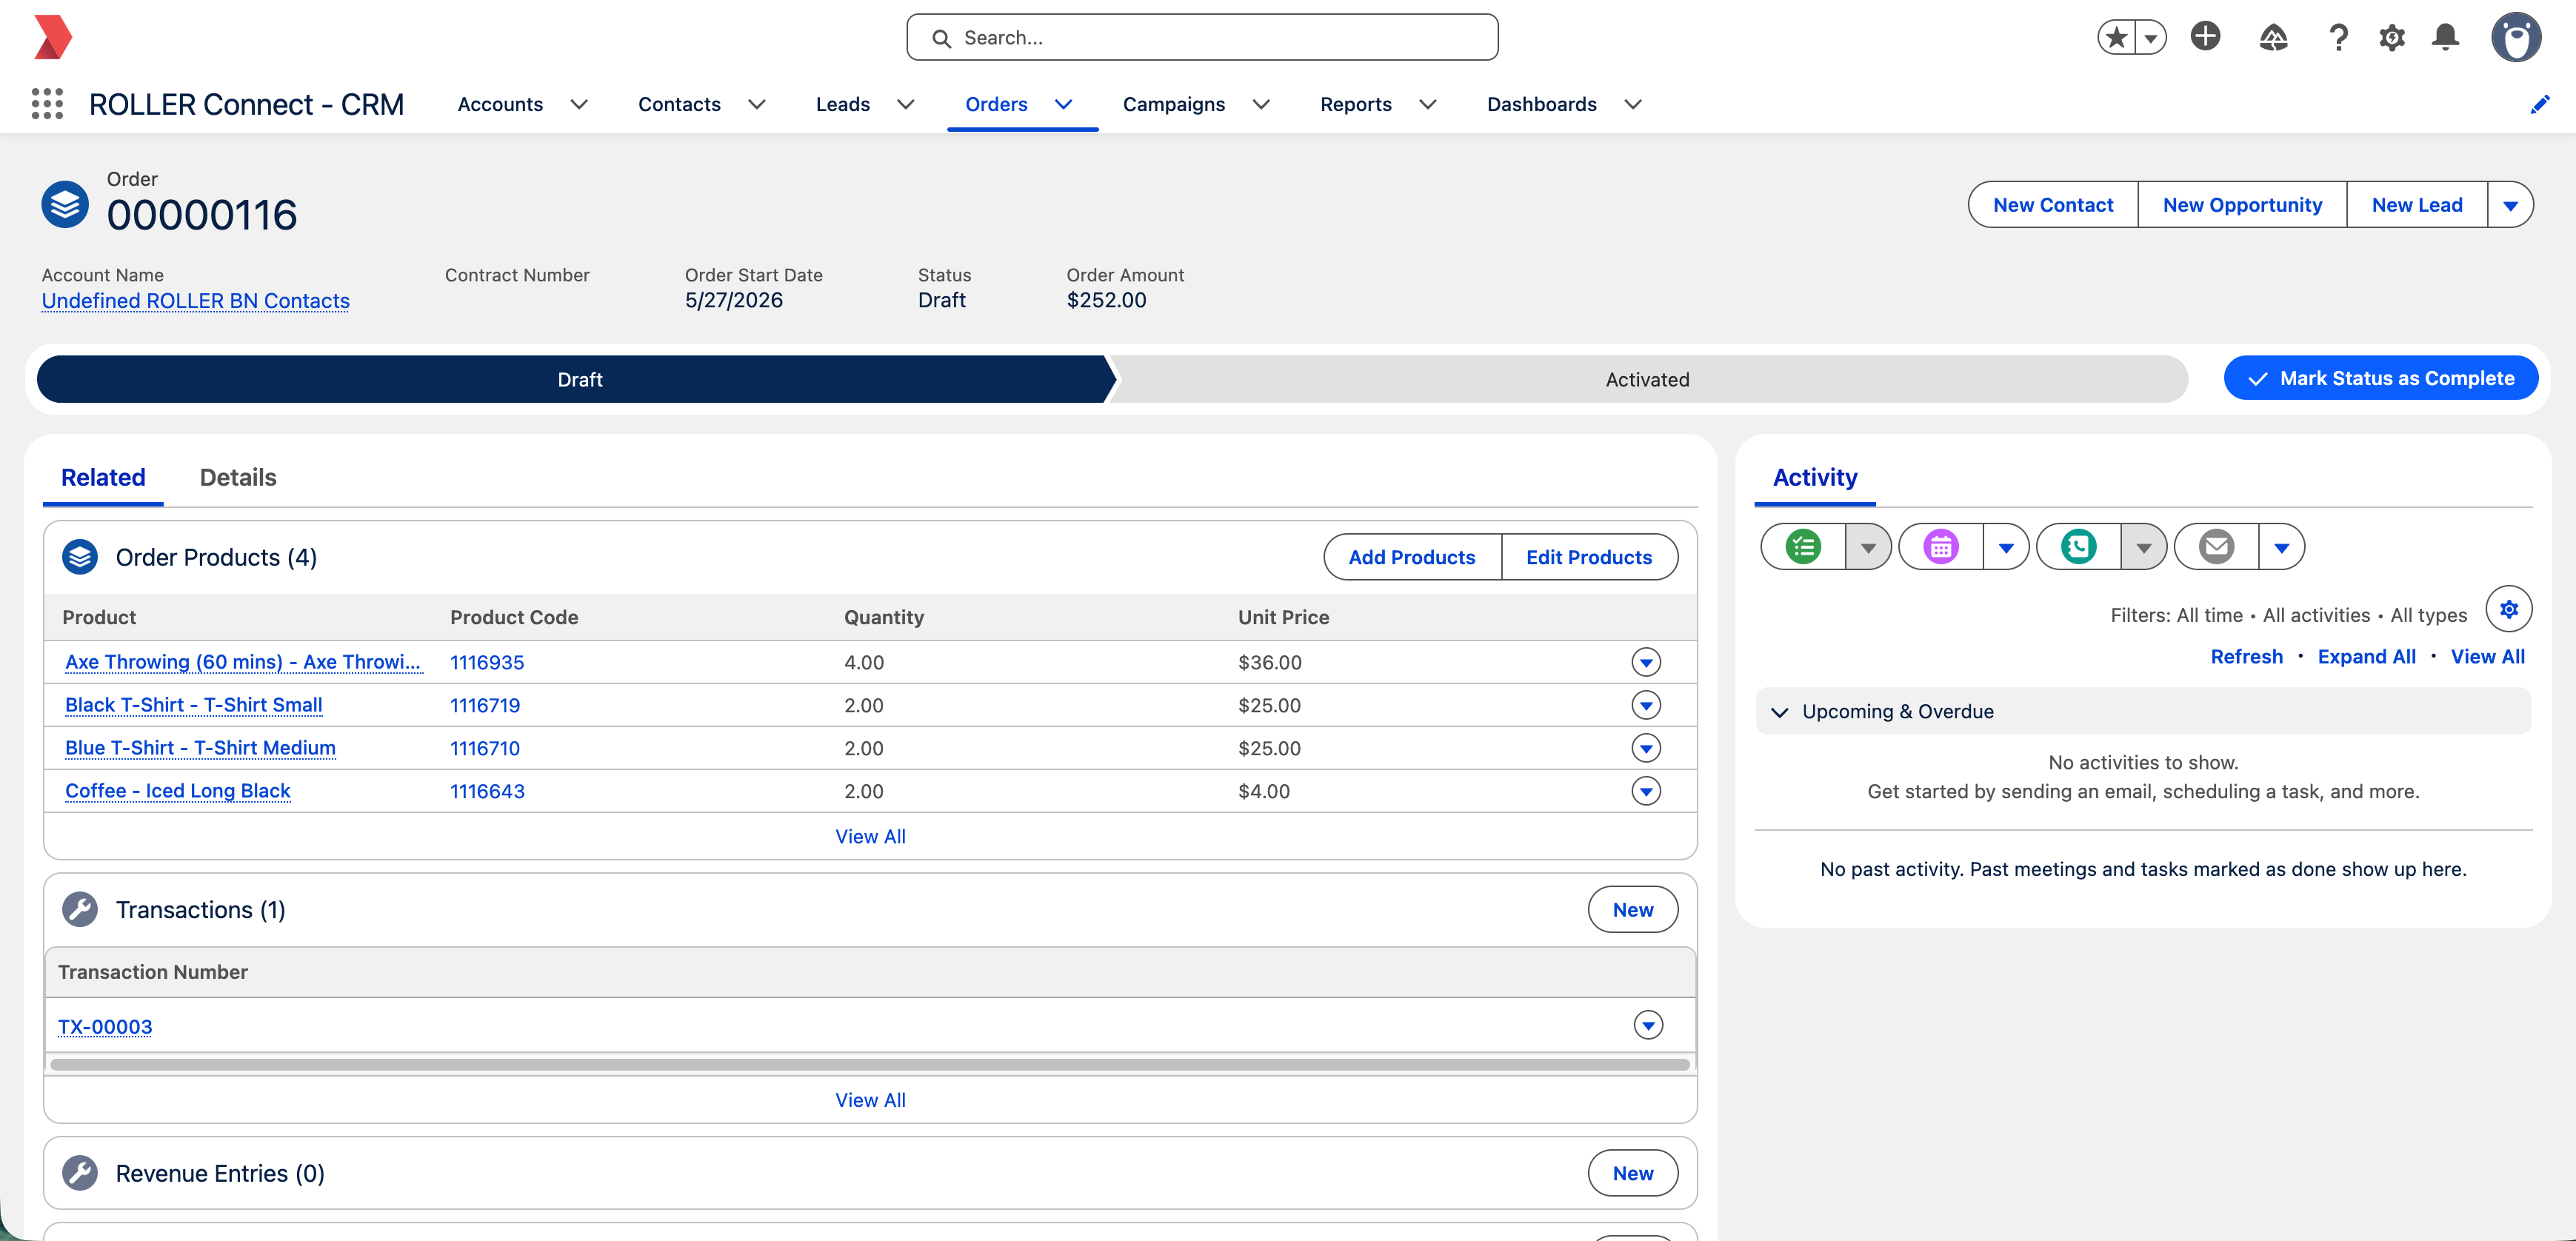Click the New Lead button
Image resolution: width=2576 pixels, height=1241 pixels.
2417,205
